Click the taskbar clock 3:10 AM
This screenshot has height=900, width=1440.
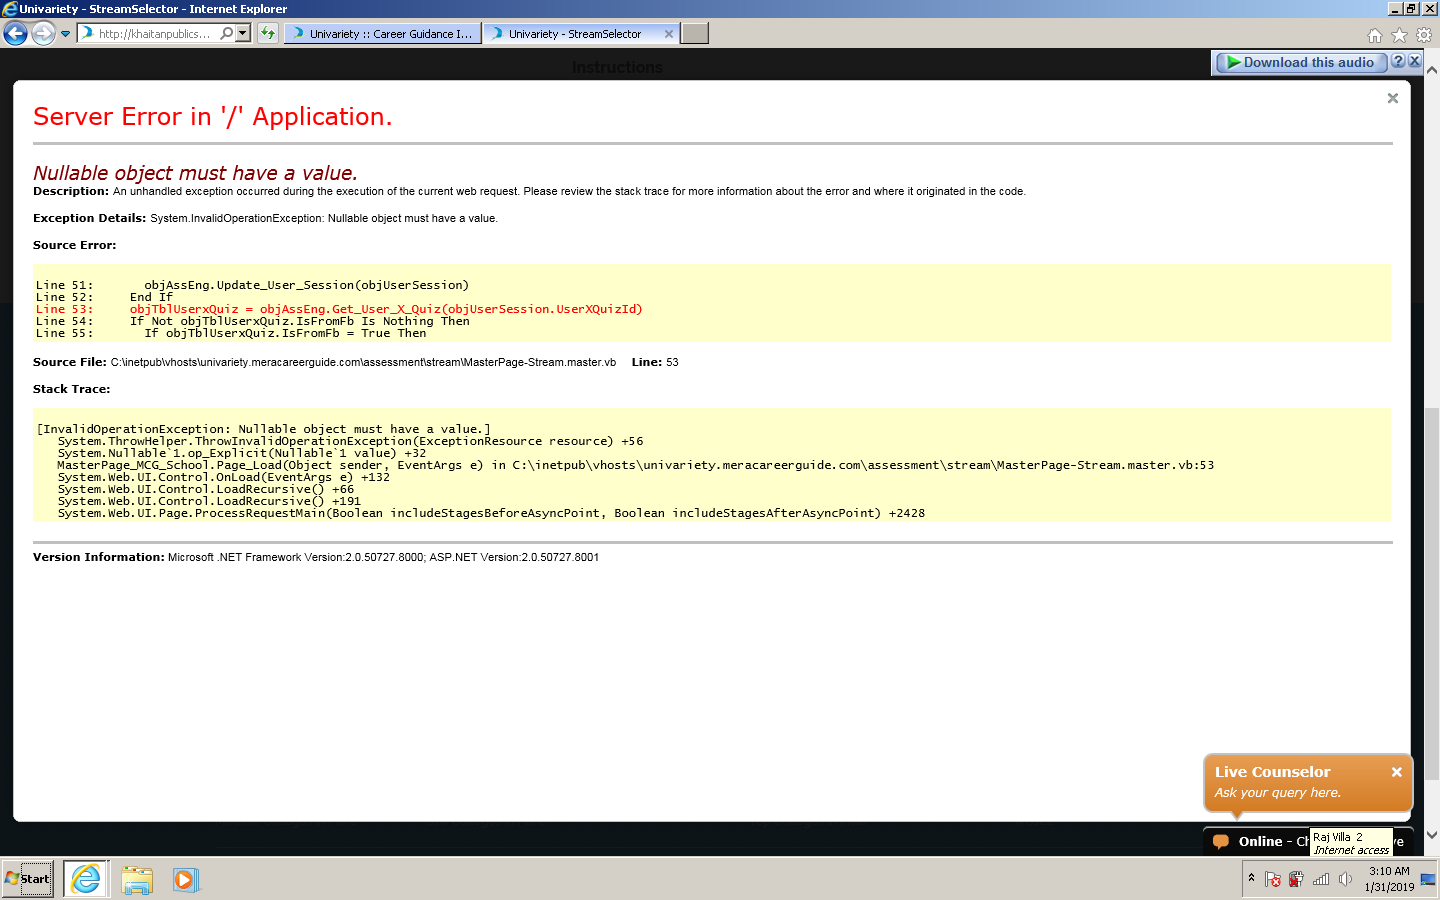point(1389,879)
